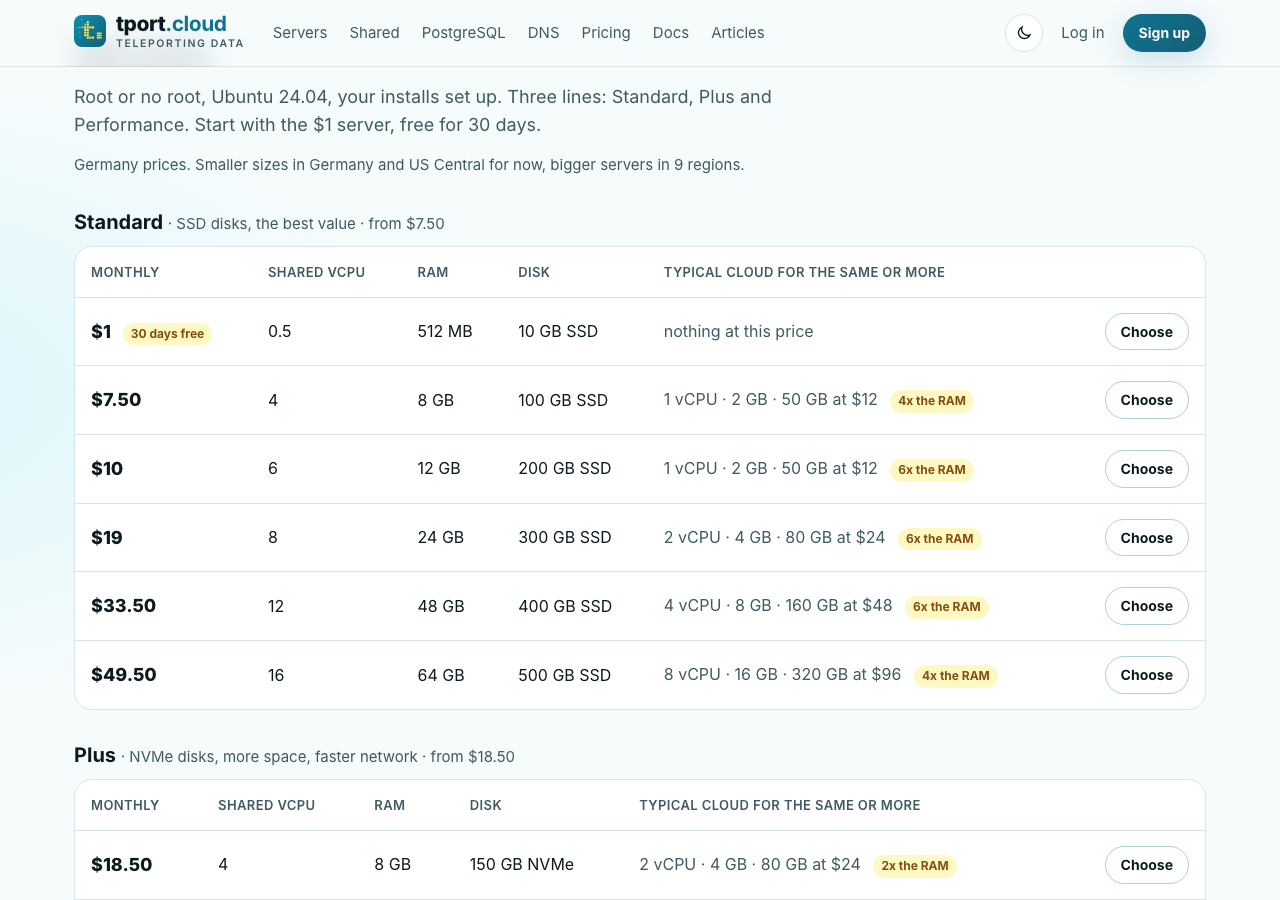
Task: Click the "$33.50" price cell
Action: pyautogui.click(x=124, y=606)
